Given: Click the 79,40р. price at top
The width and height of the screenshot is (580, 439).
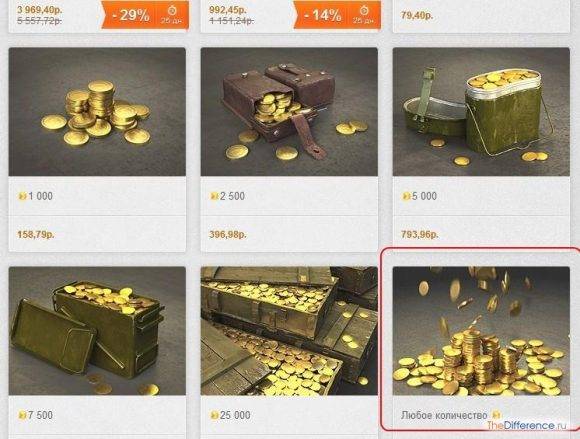Looking at the screenshot, I should click(x=417, y=16).
